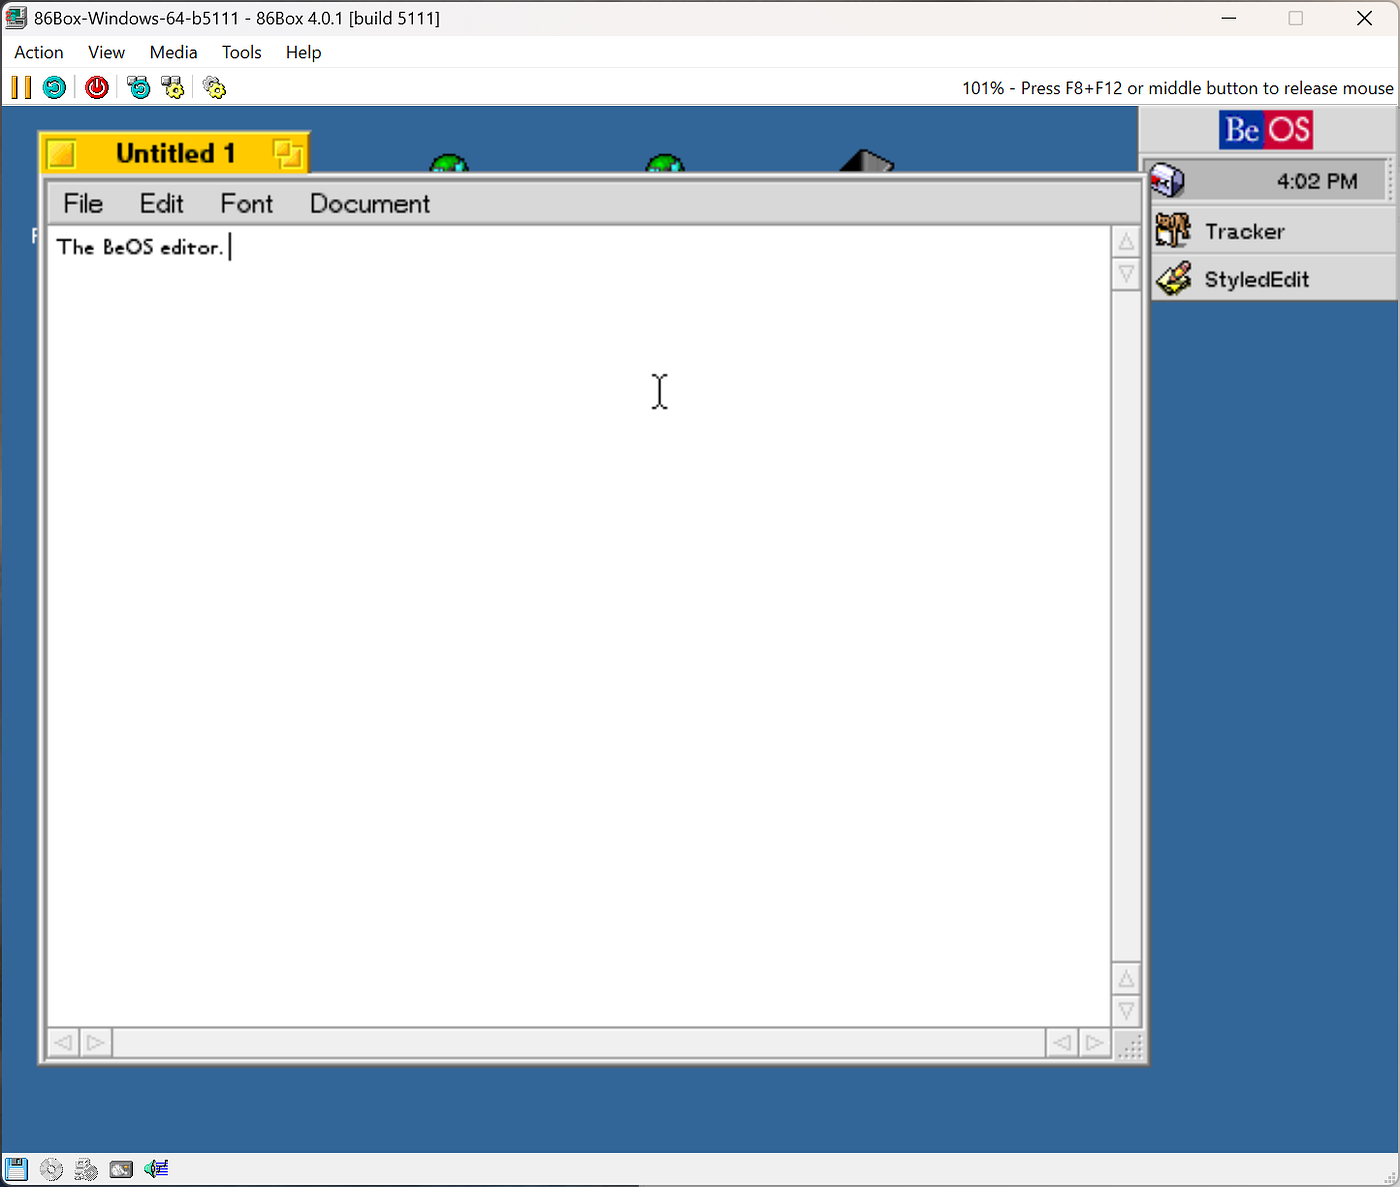Screen dimensions: 1400x1187
Task: Click the speaker sound status icon
Action: point(156,1168)
